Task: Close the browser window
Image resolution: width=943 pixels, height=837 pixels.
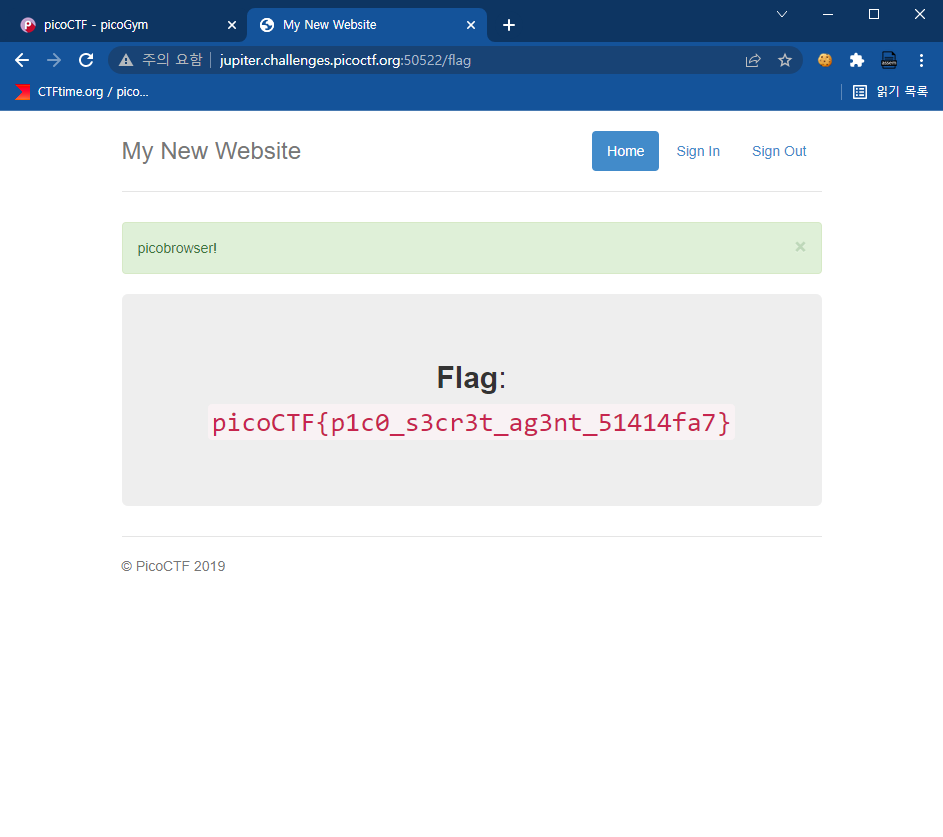Action: click(x=920, y=14)
